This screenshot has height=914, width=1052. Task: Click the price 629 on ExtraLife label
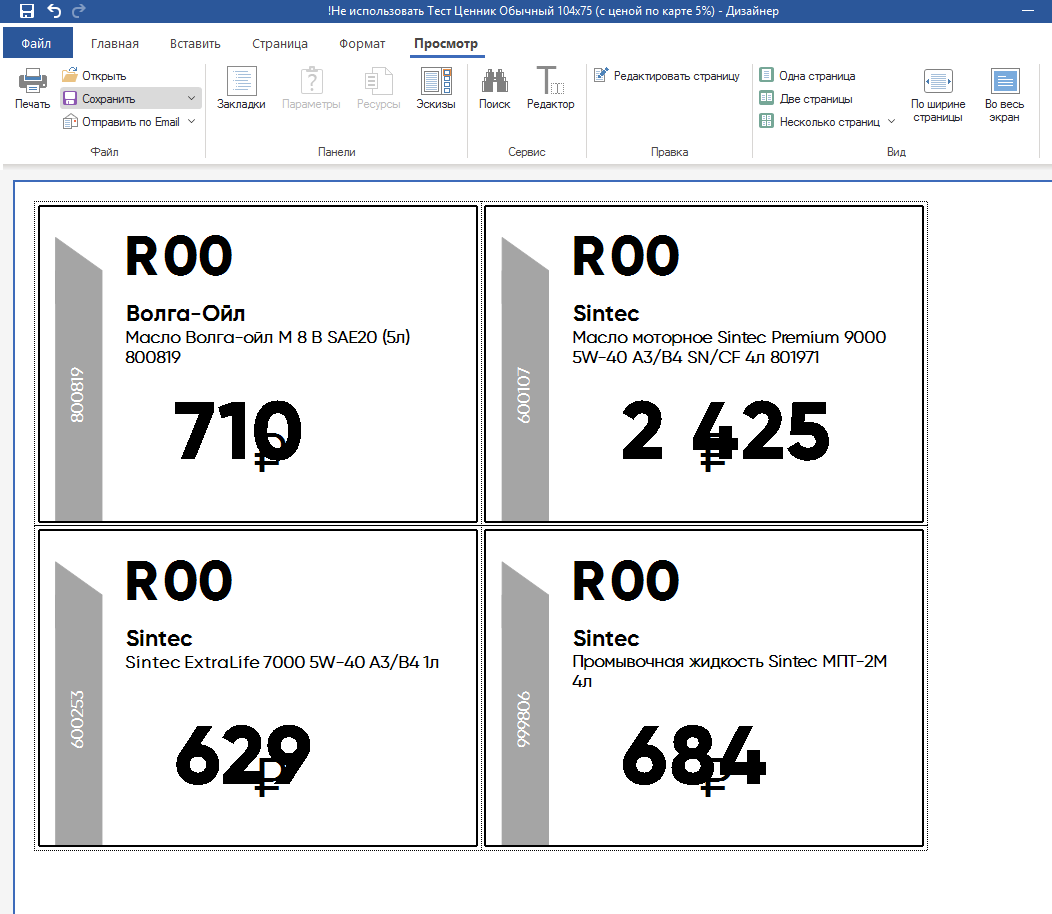point(243,755)
